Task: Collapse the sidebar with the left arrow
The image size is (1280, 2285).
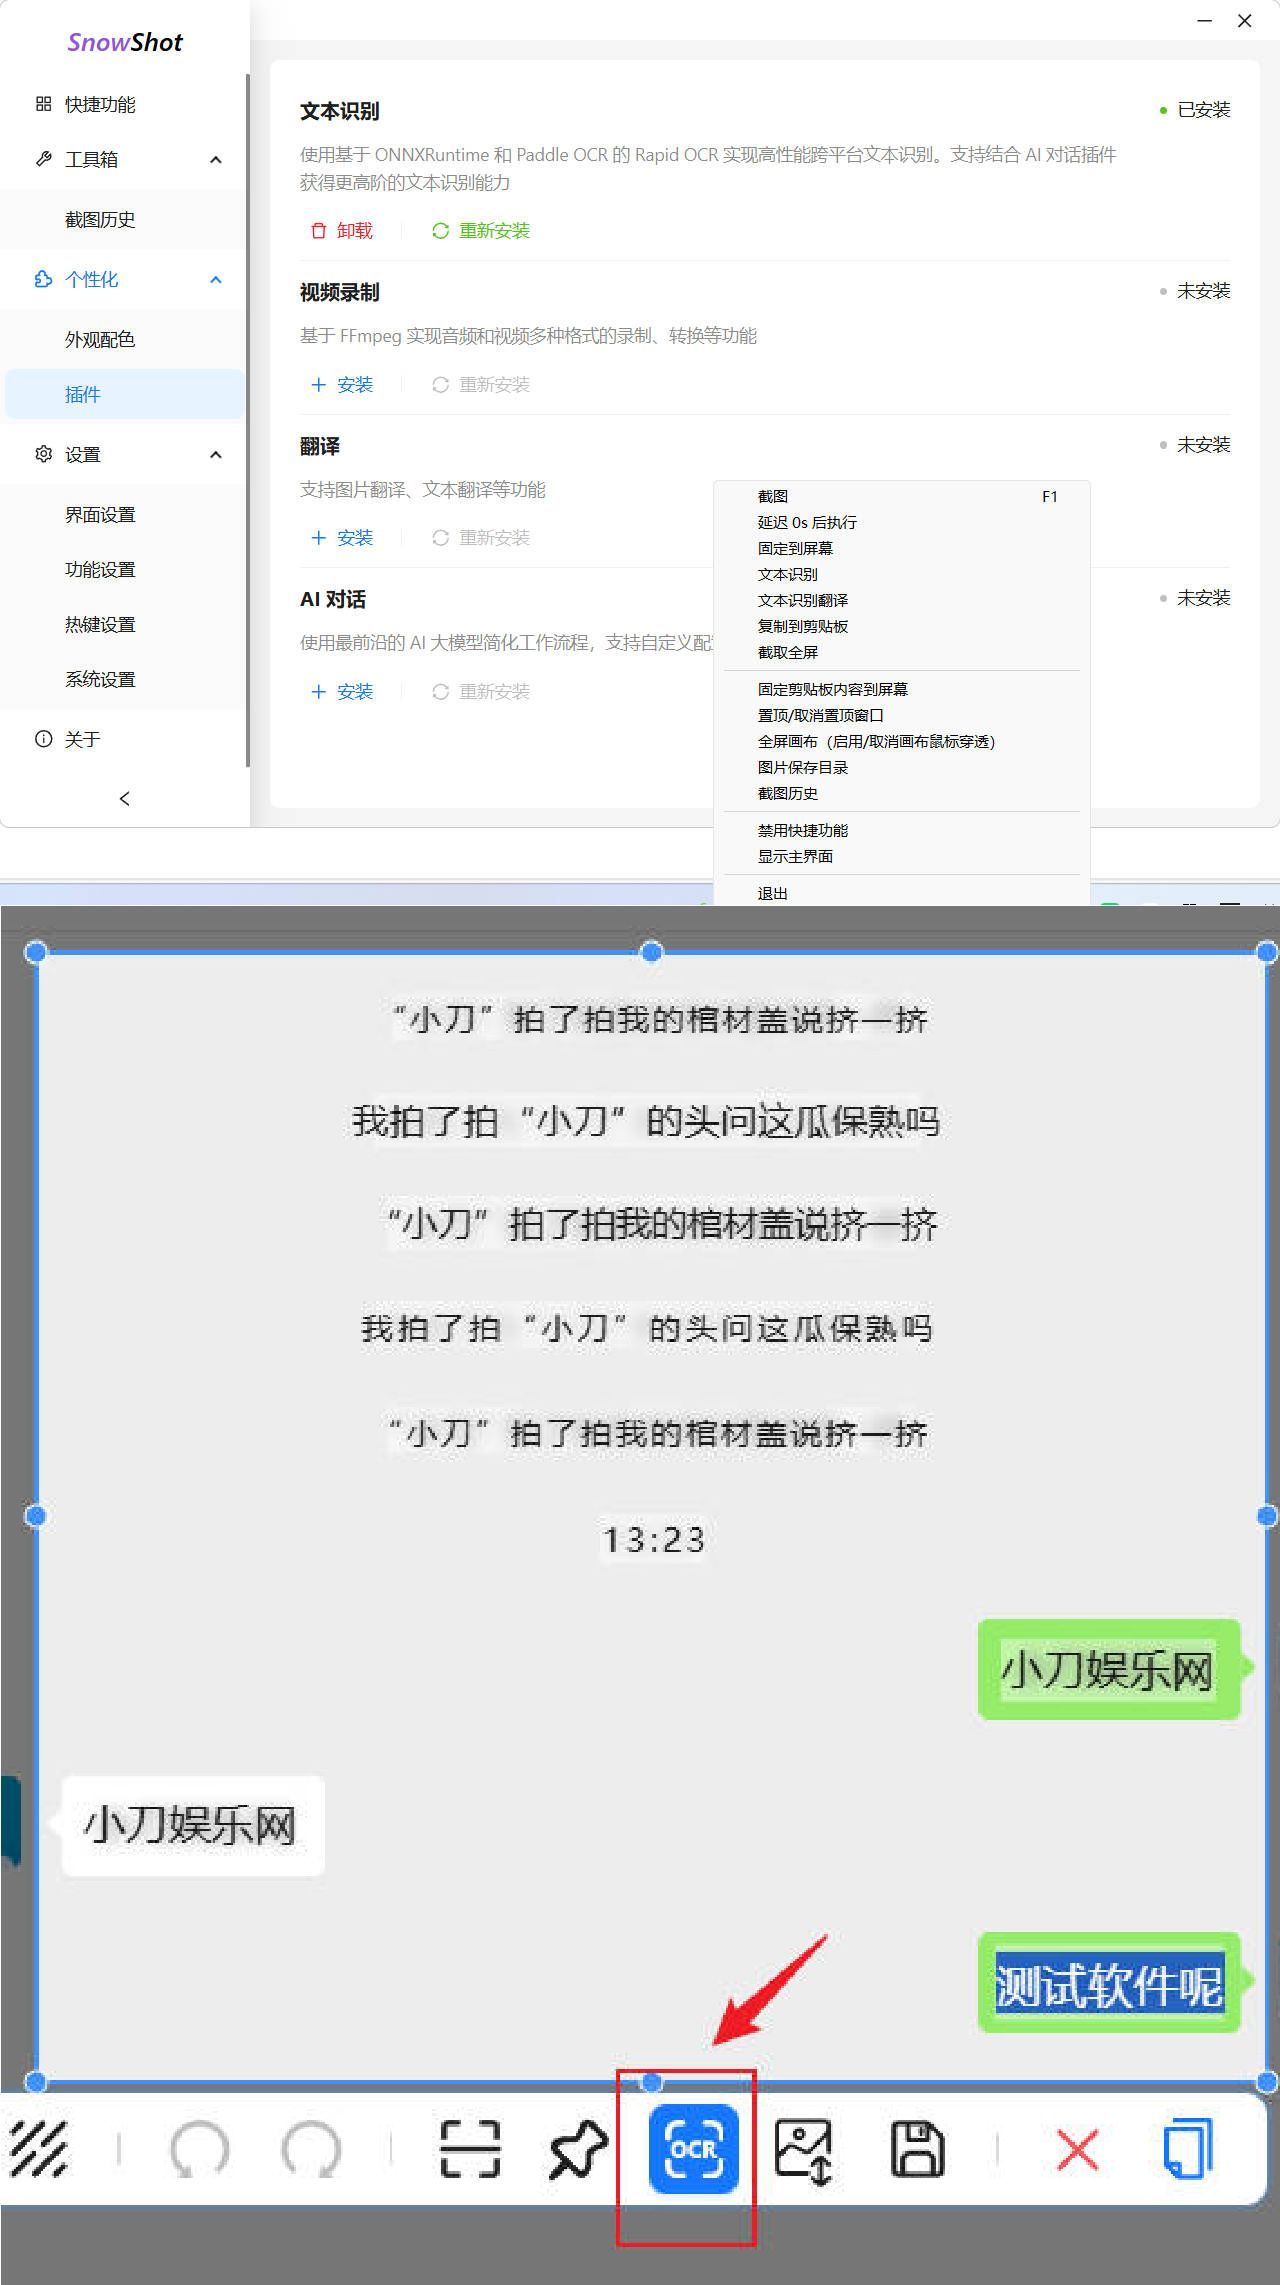Action: point(124,798)
